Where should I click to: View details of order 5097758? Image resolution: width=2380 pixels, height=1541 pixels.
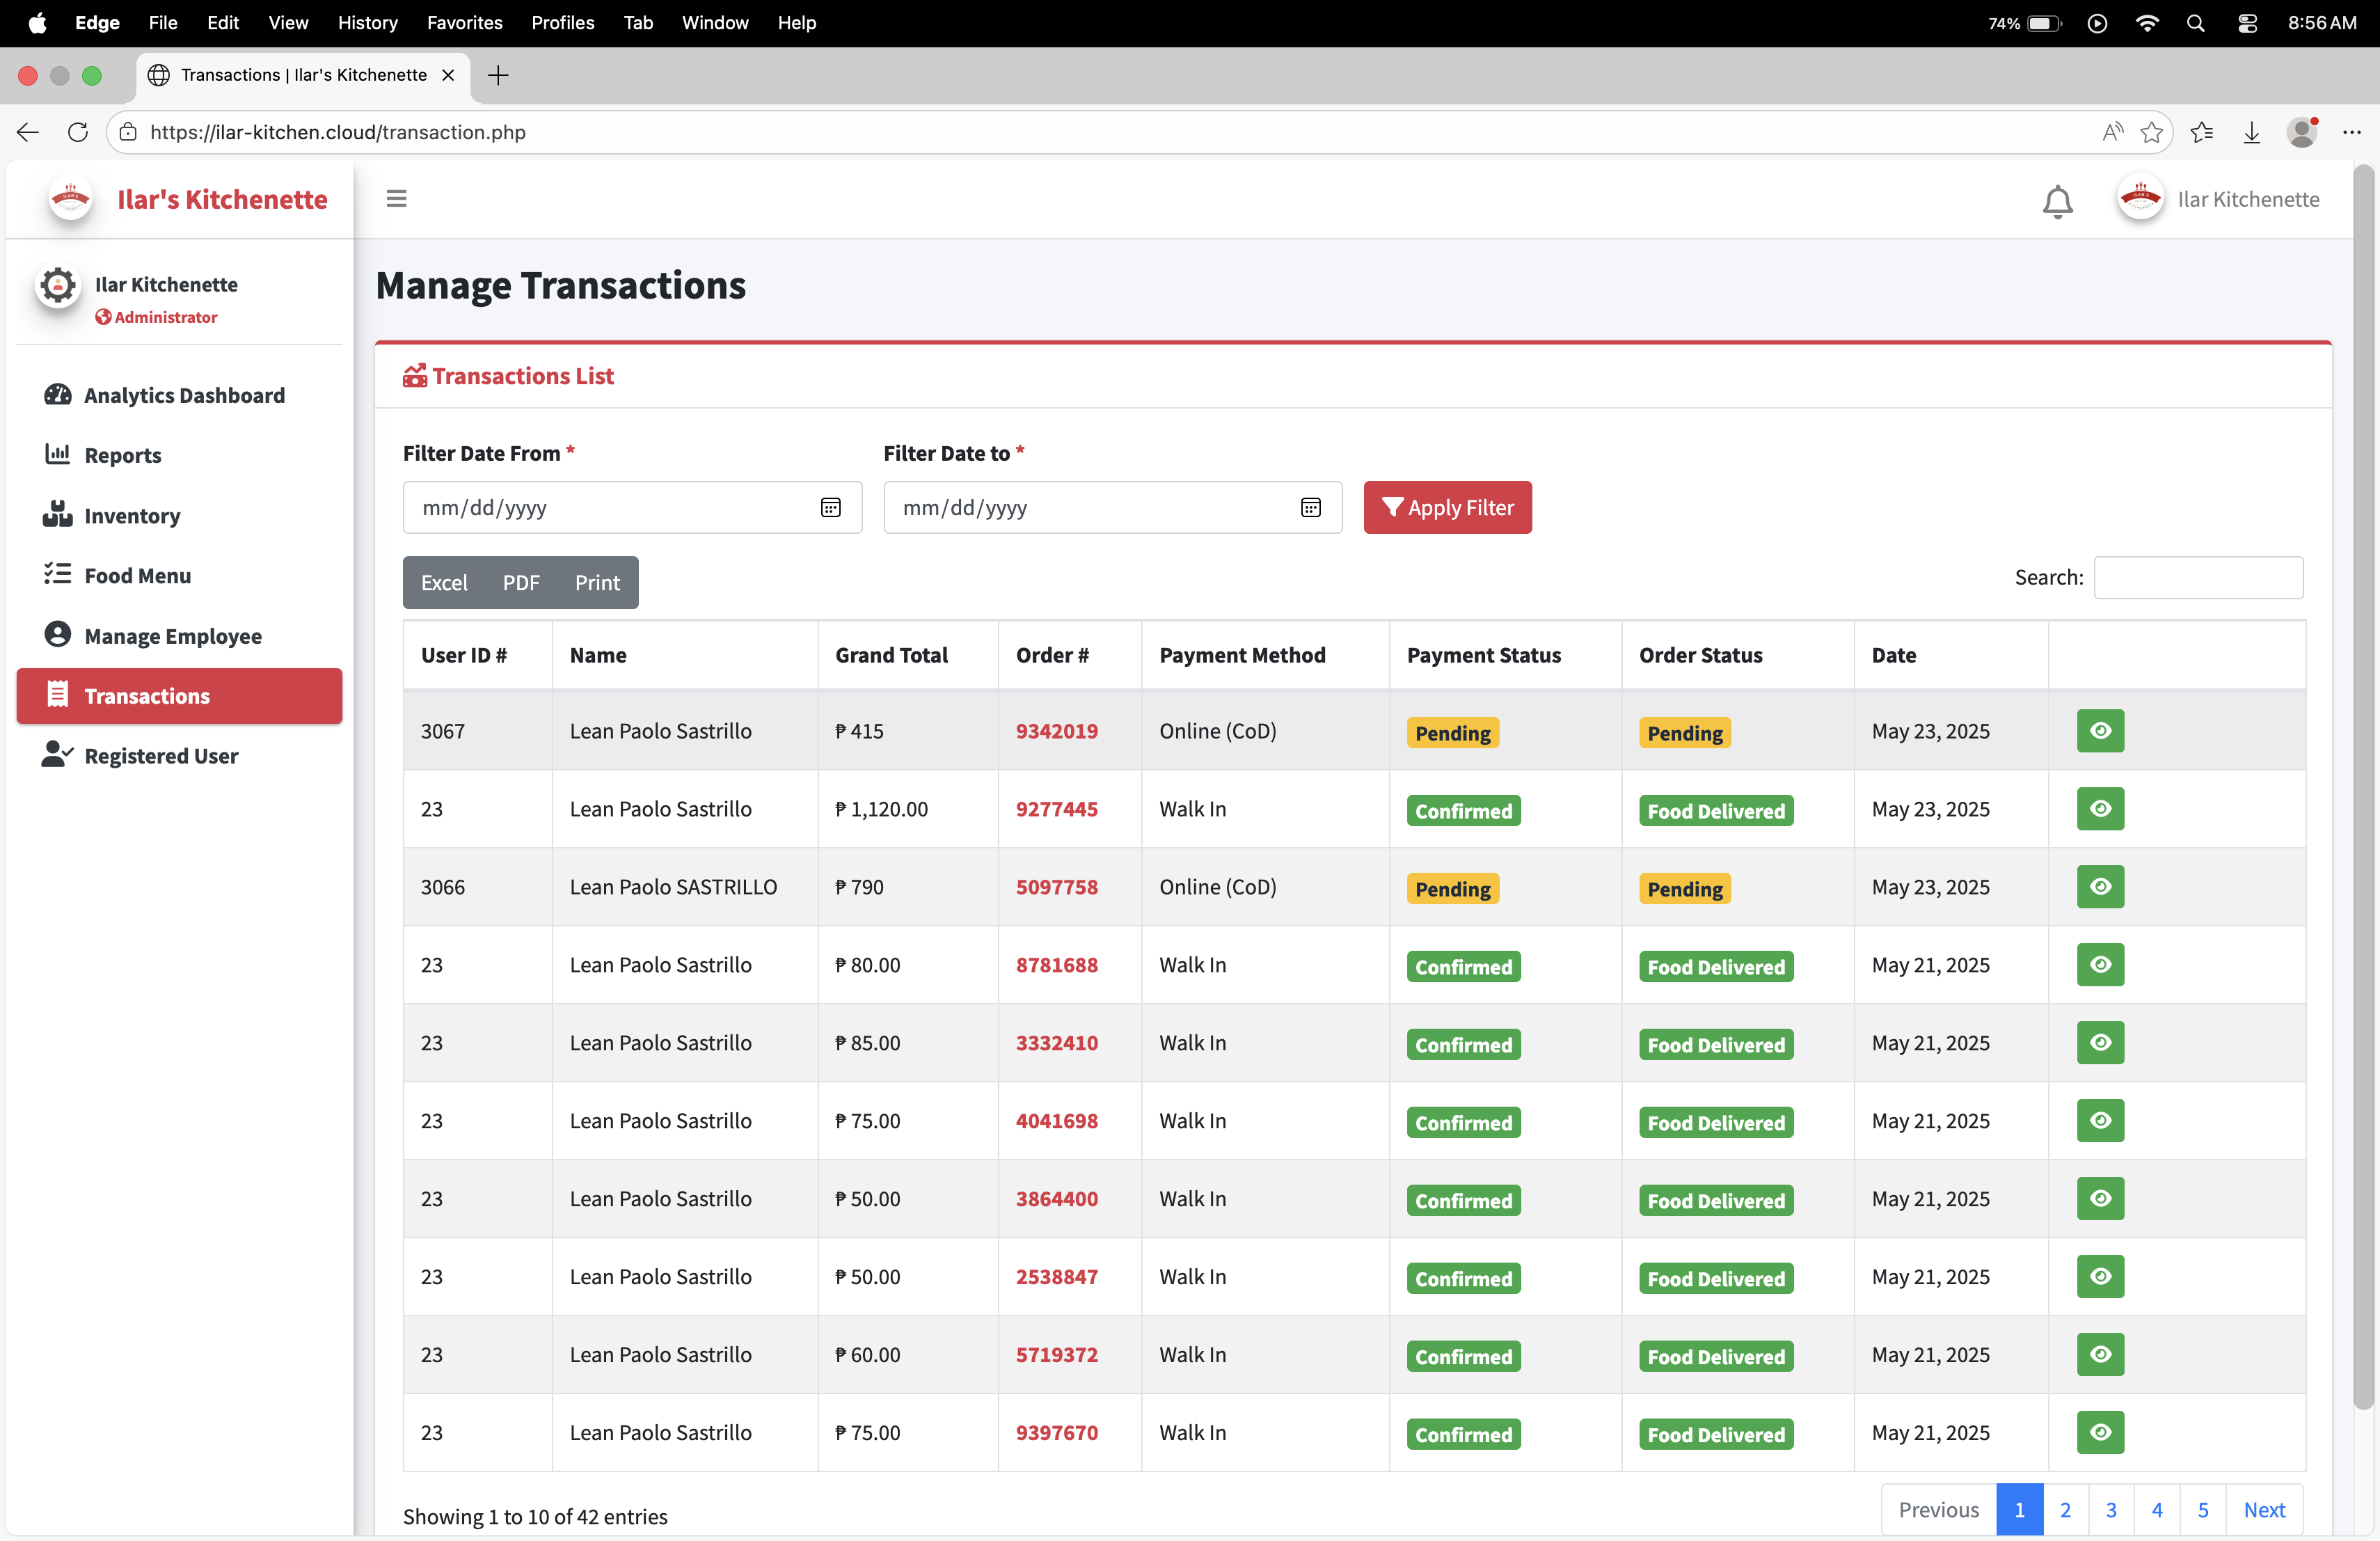pos(2099,887)
